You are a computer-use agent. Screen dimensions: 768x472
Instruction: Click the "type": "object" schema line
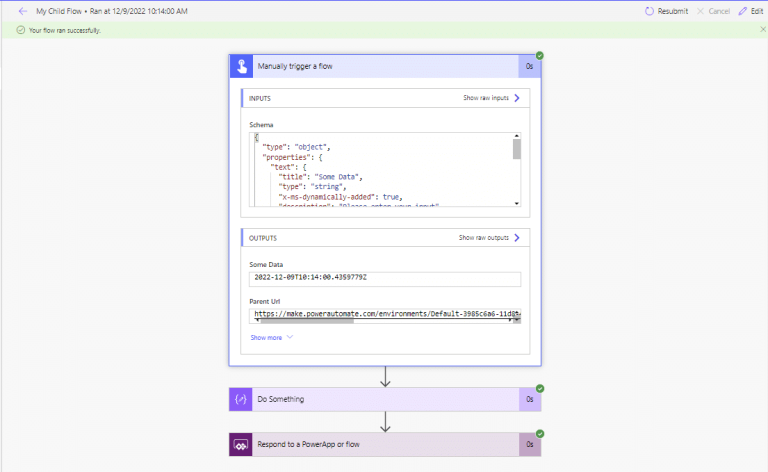(x=296, y=147)
